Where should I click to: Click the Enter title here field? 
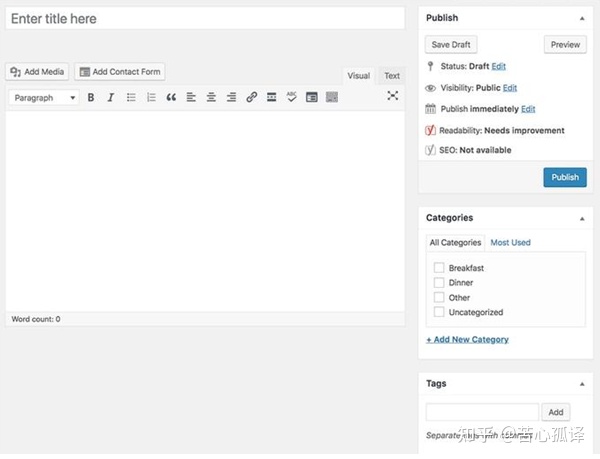(x=205, y=19)
